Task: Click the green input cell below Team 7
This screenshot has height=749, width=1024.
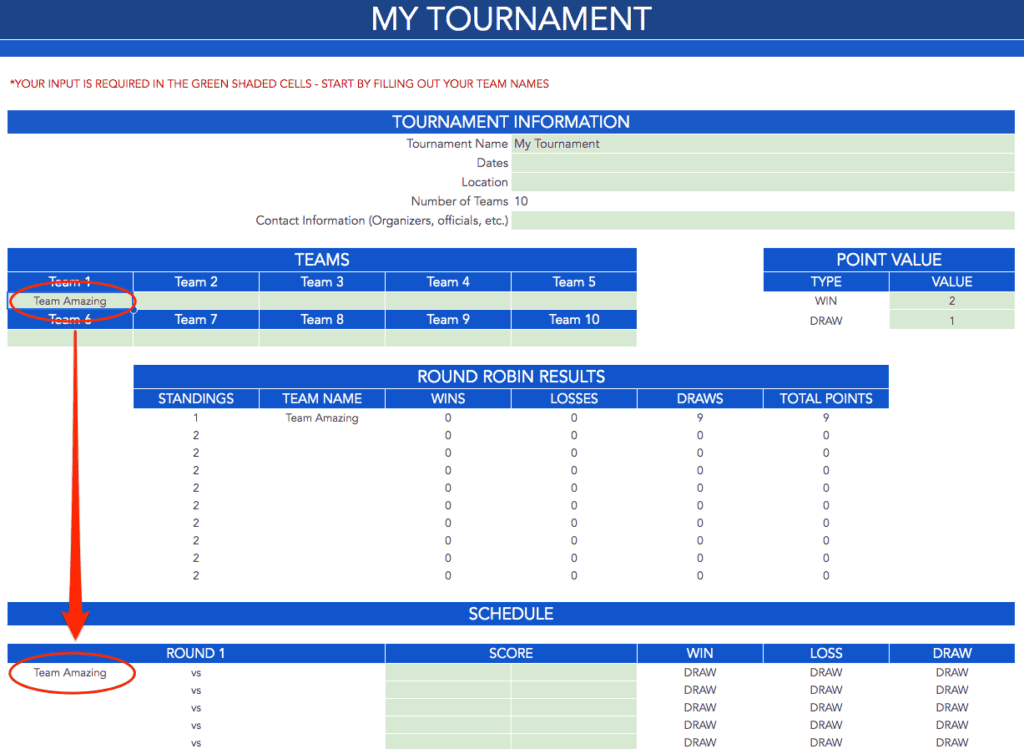Action: pyautogui.click(x=195, y=338)
